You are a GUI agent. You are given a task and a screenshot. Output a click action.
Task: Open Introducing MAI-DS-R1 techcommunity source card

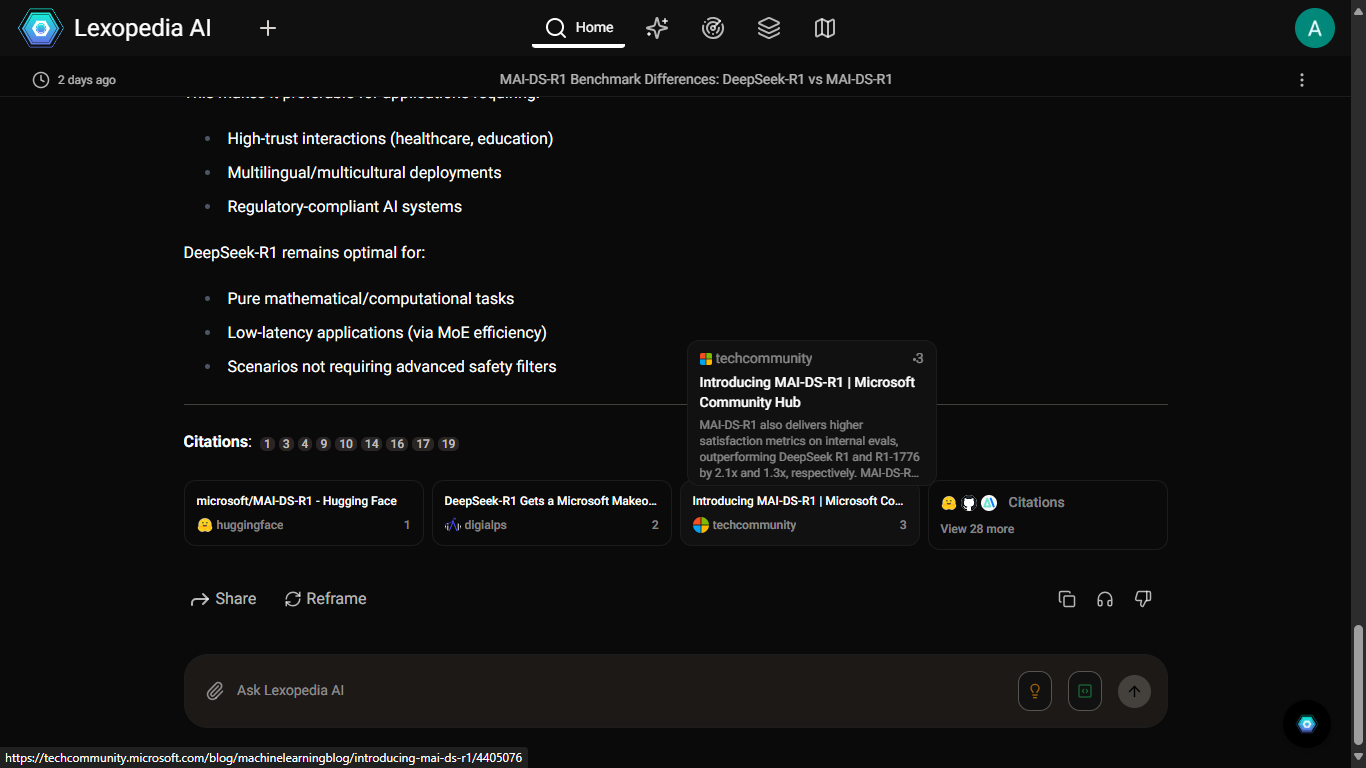pyautogui.click(x=800, y=513)
